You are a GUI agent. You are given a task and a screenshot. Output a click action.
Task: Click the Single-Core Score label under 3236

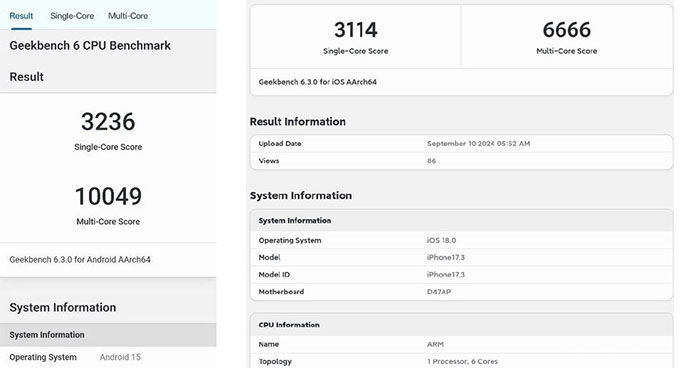click(x=108, y=147)
